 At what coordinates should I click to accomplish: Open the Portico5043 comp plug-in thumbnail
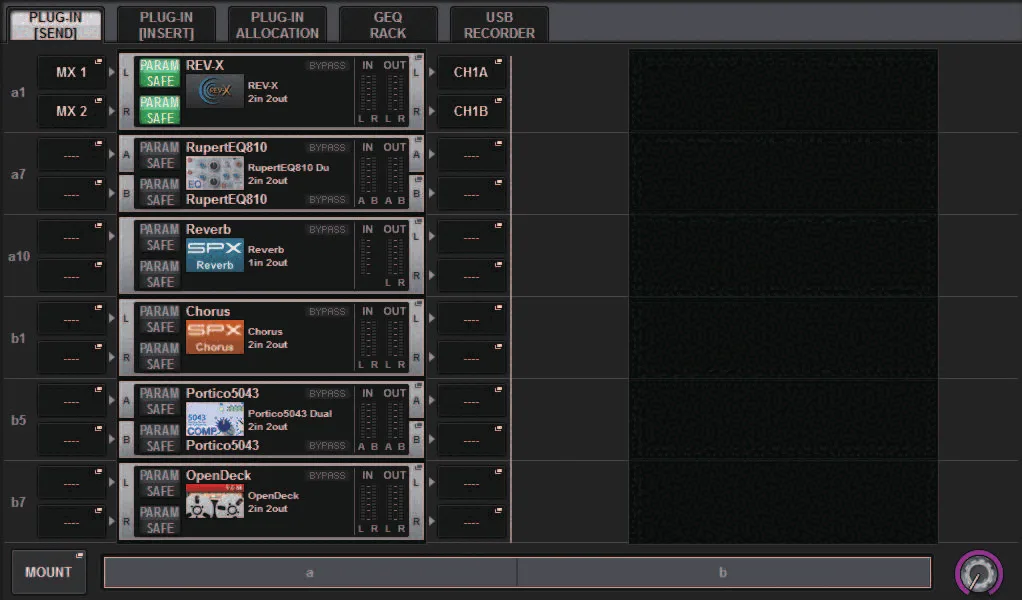[215, 420]
